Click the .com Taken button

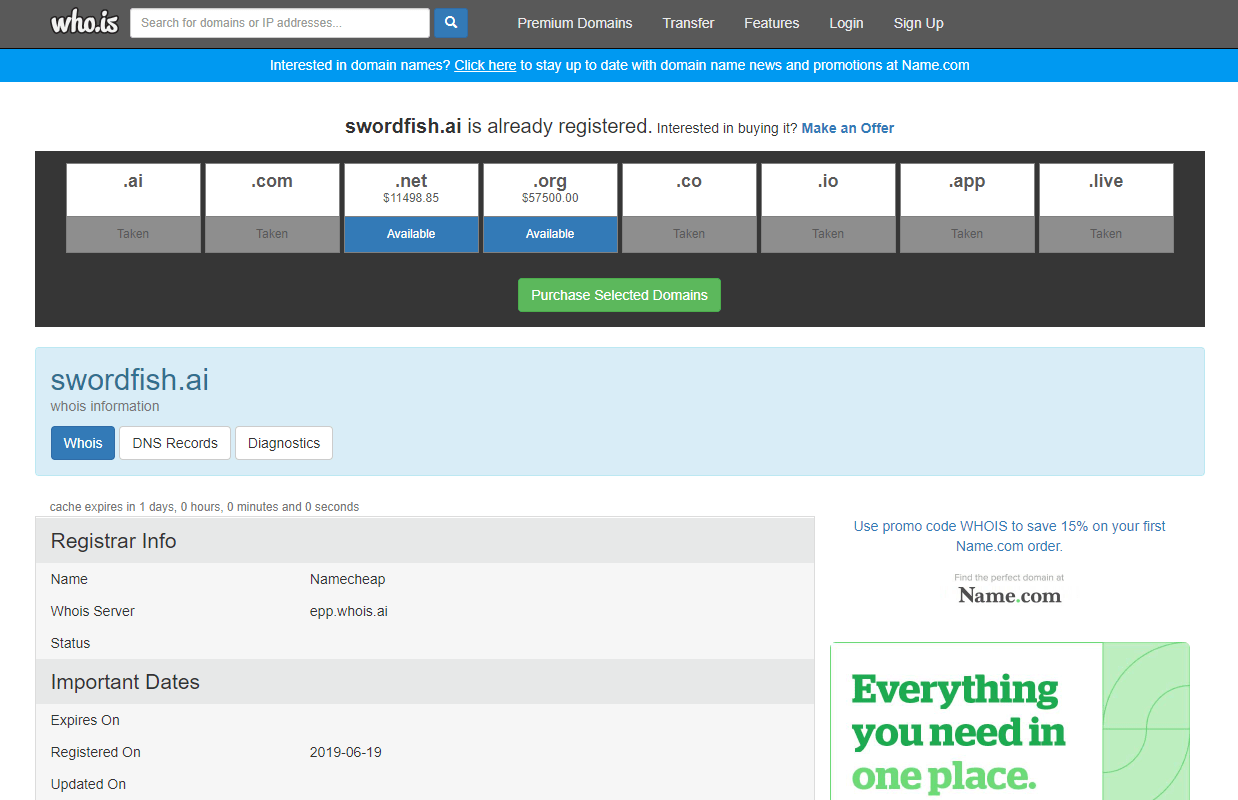click(272, 234)
